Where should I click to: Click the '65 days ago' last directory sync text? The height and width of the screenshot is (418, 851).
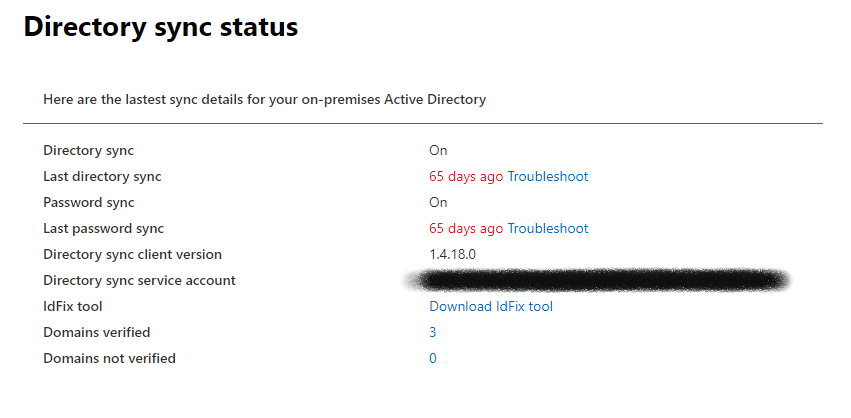click(x=466, y=177)
